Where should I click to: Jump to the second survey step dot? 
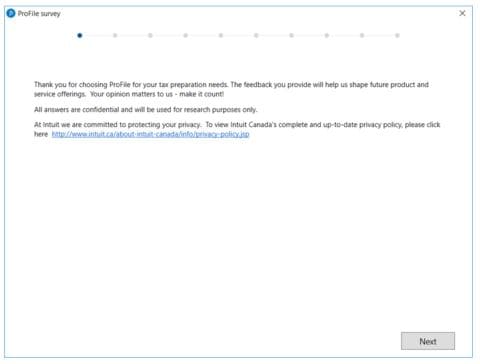pyautogui.click(x=115, y=35)
